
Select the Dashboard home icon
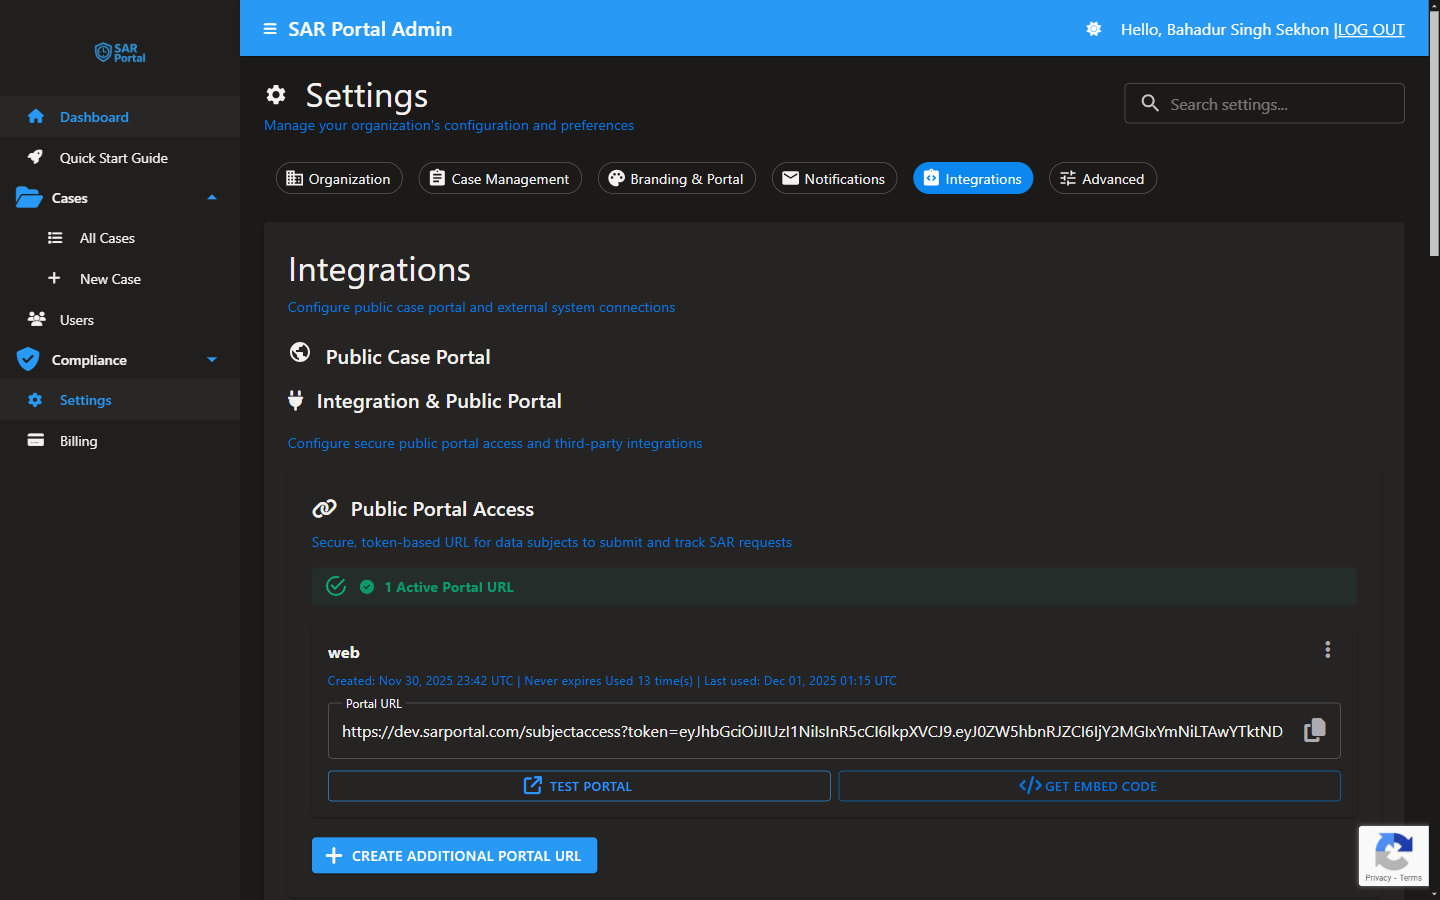[x=36, y=116]
